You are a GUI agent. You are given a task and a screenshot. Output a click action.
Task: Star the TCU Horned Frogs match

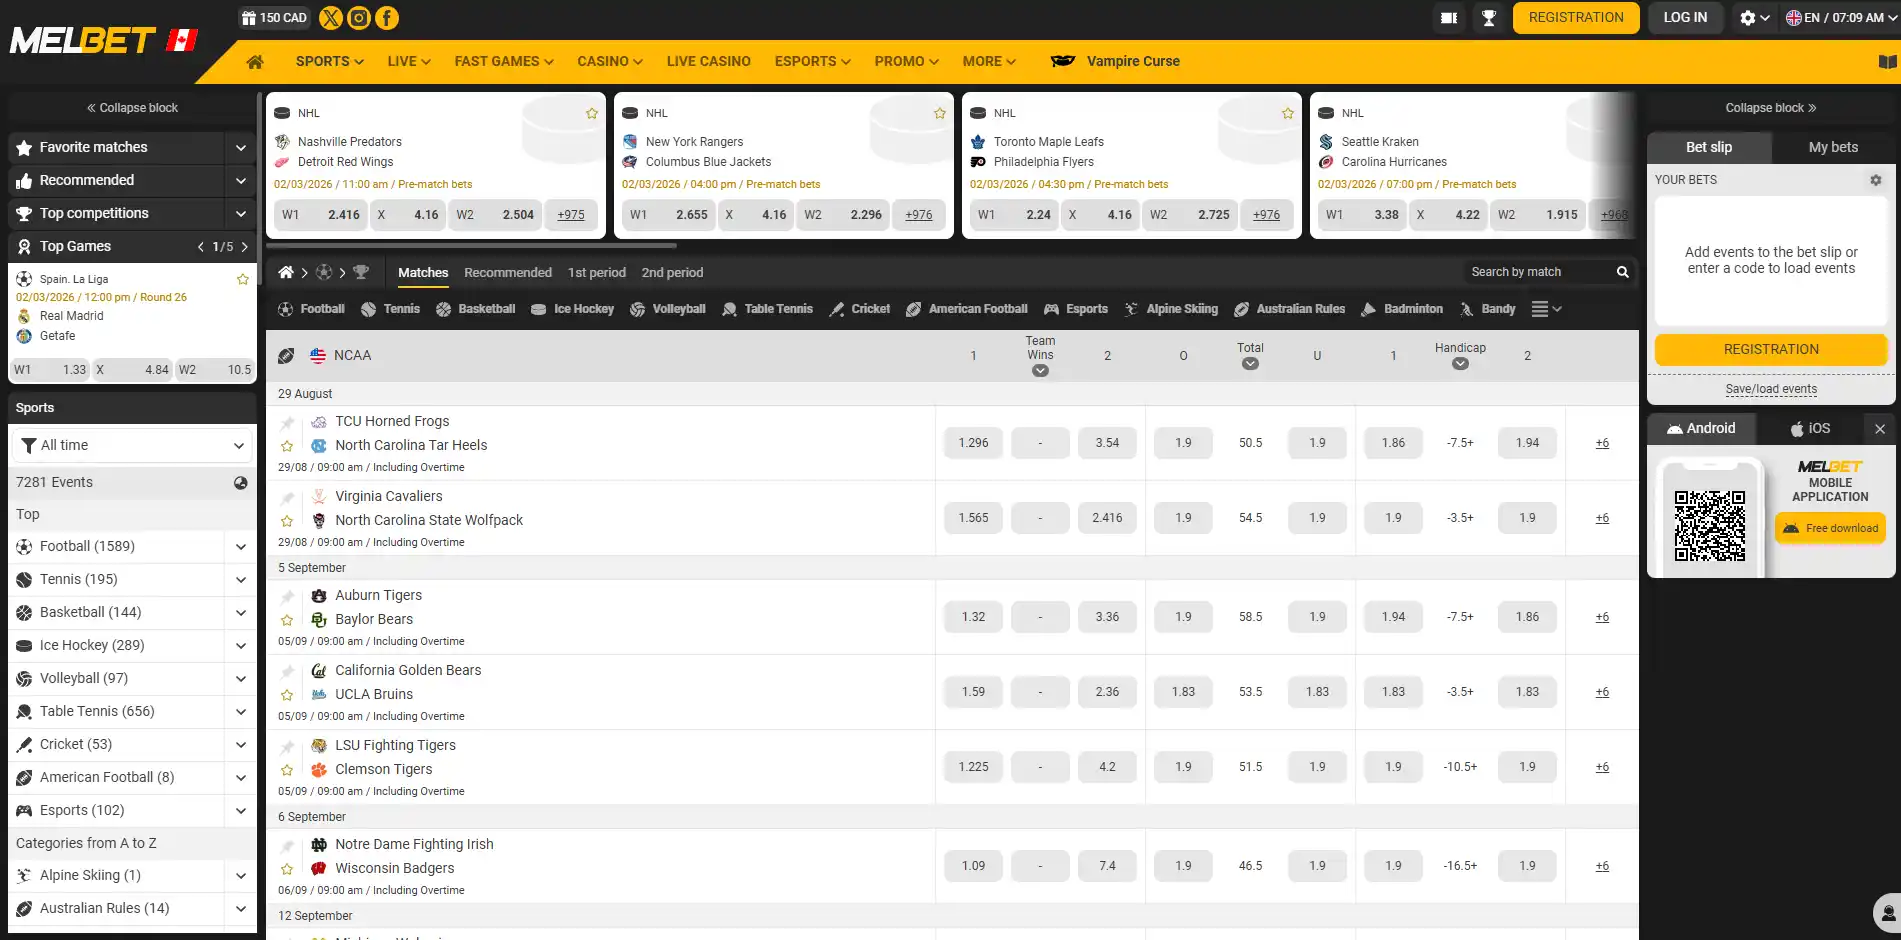click(x=287, y=446)
